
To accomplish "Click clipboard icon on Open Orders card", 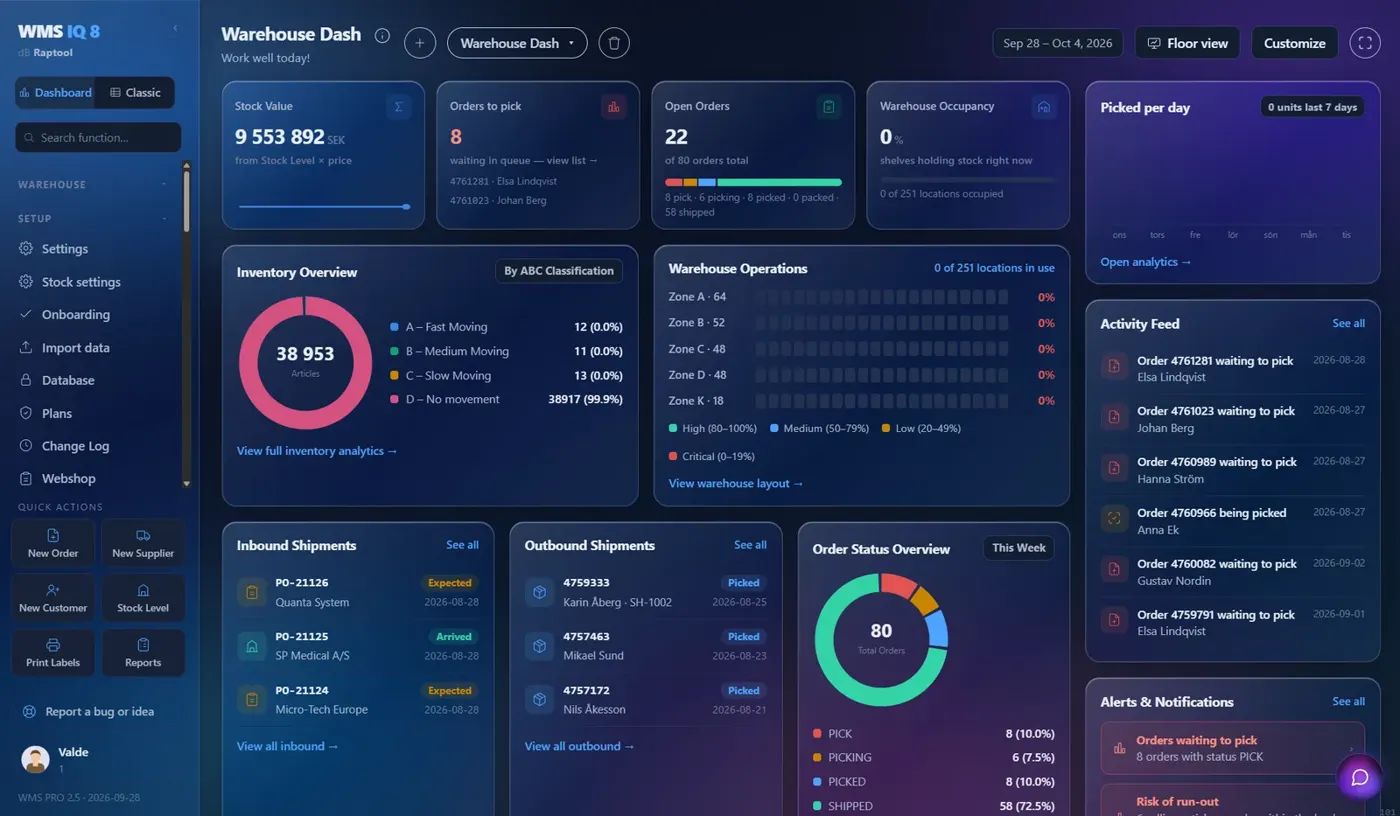I will [829, 107].
